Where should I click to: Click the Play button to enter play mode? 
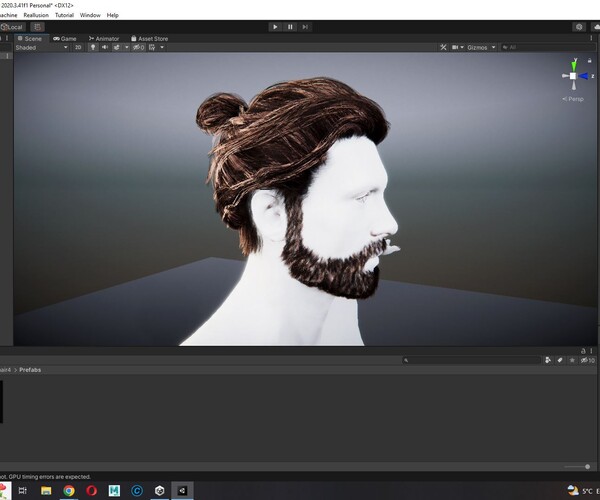click(275, 27)
